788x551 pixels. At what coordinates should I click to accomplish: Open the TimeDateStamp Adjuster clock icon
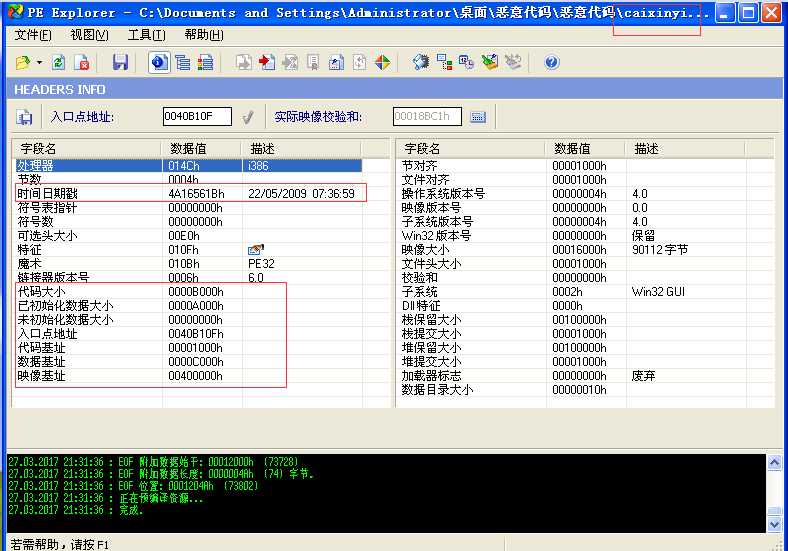tap(466, 62)
